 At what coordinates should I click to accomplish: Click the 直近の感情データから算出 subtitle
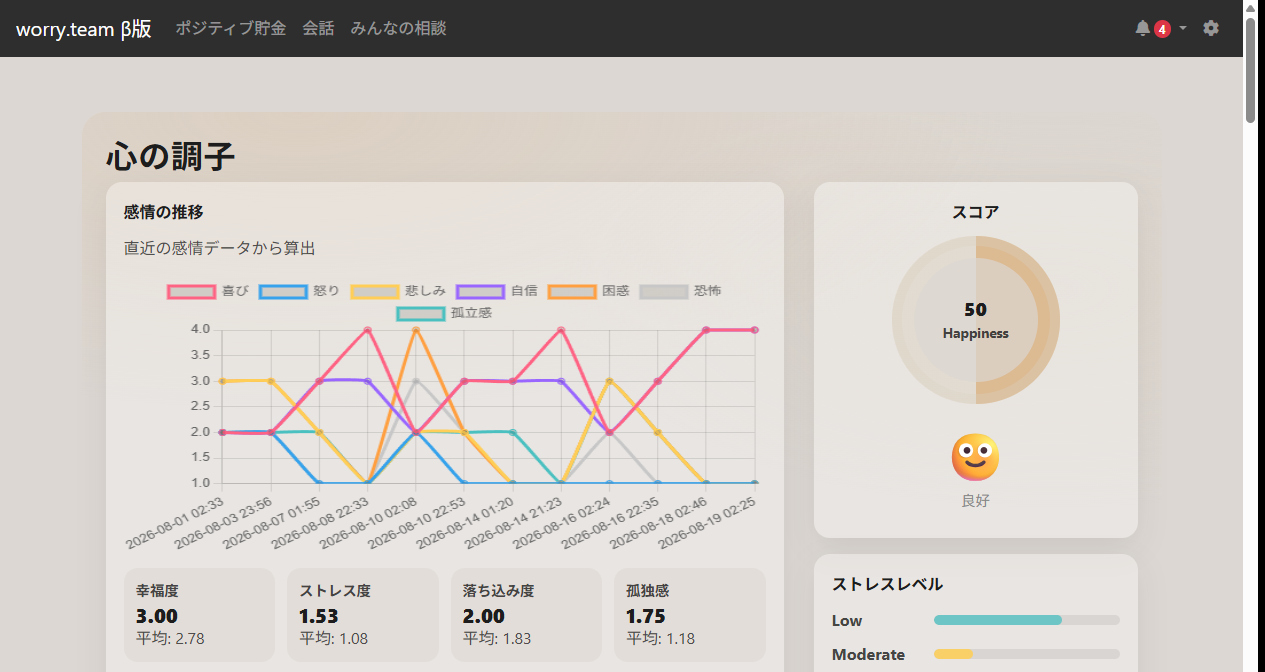coord(220,248)
